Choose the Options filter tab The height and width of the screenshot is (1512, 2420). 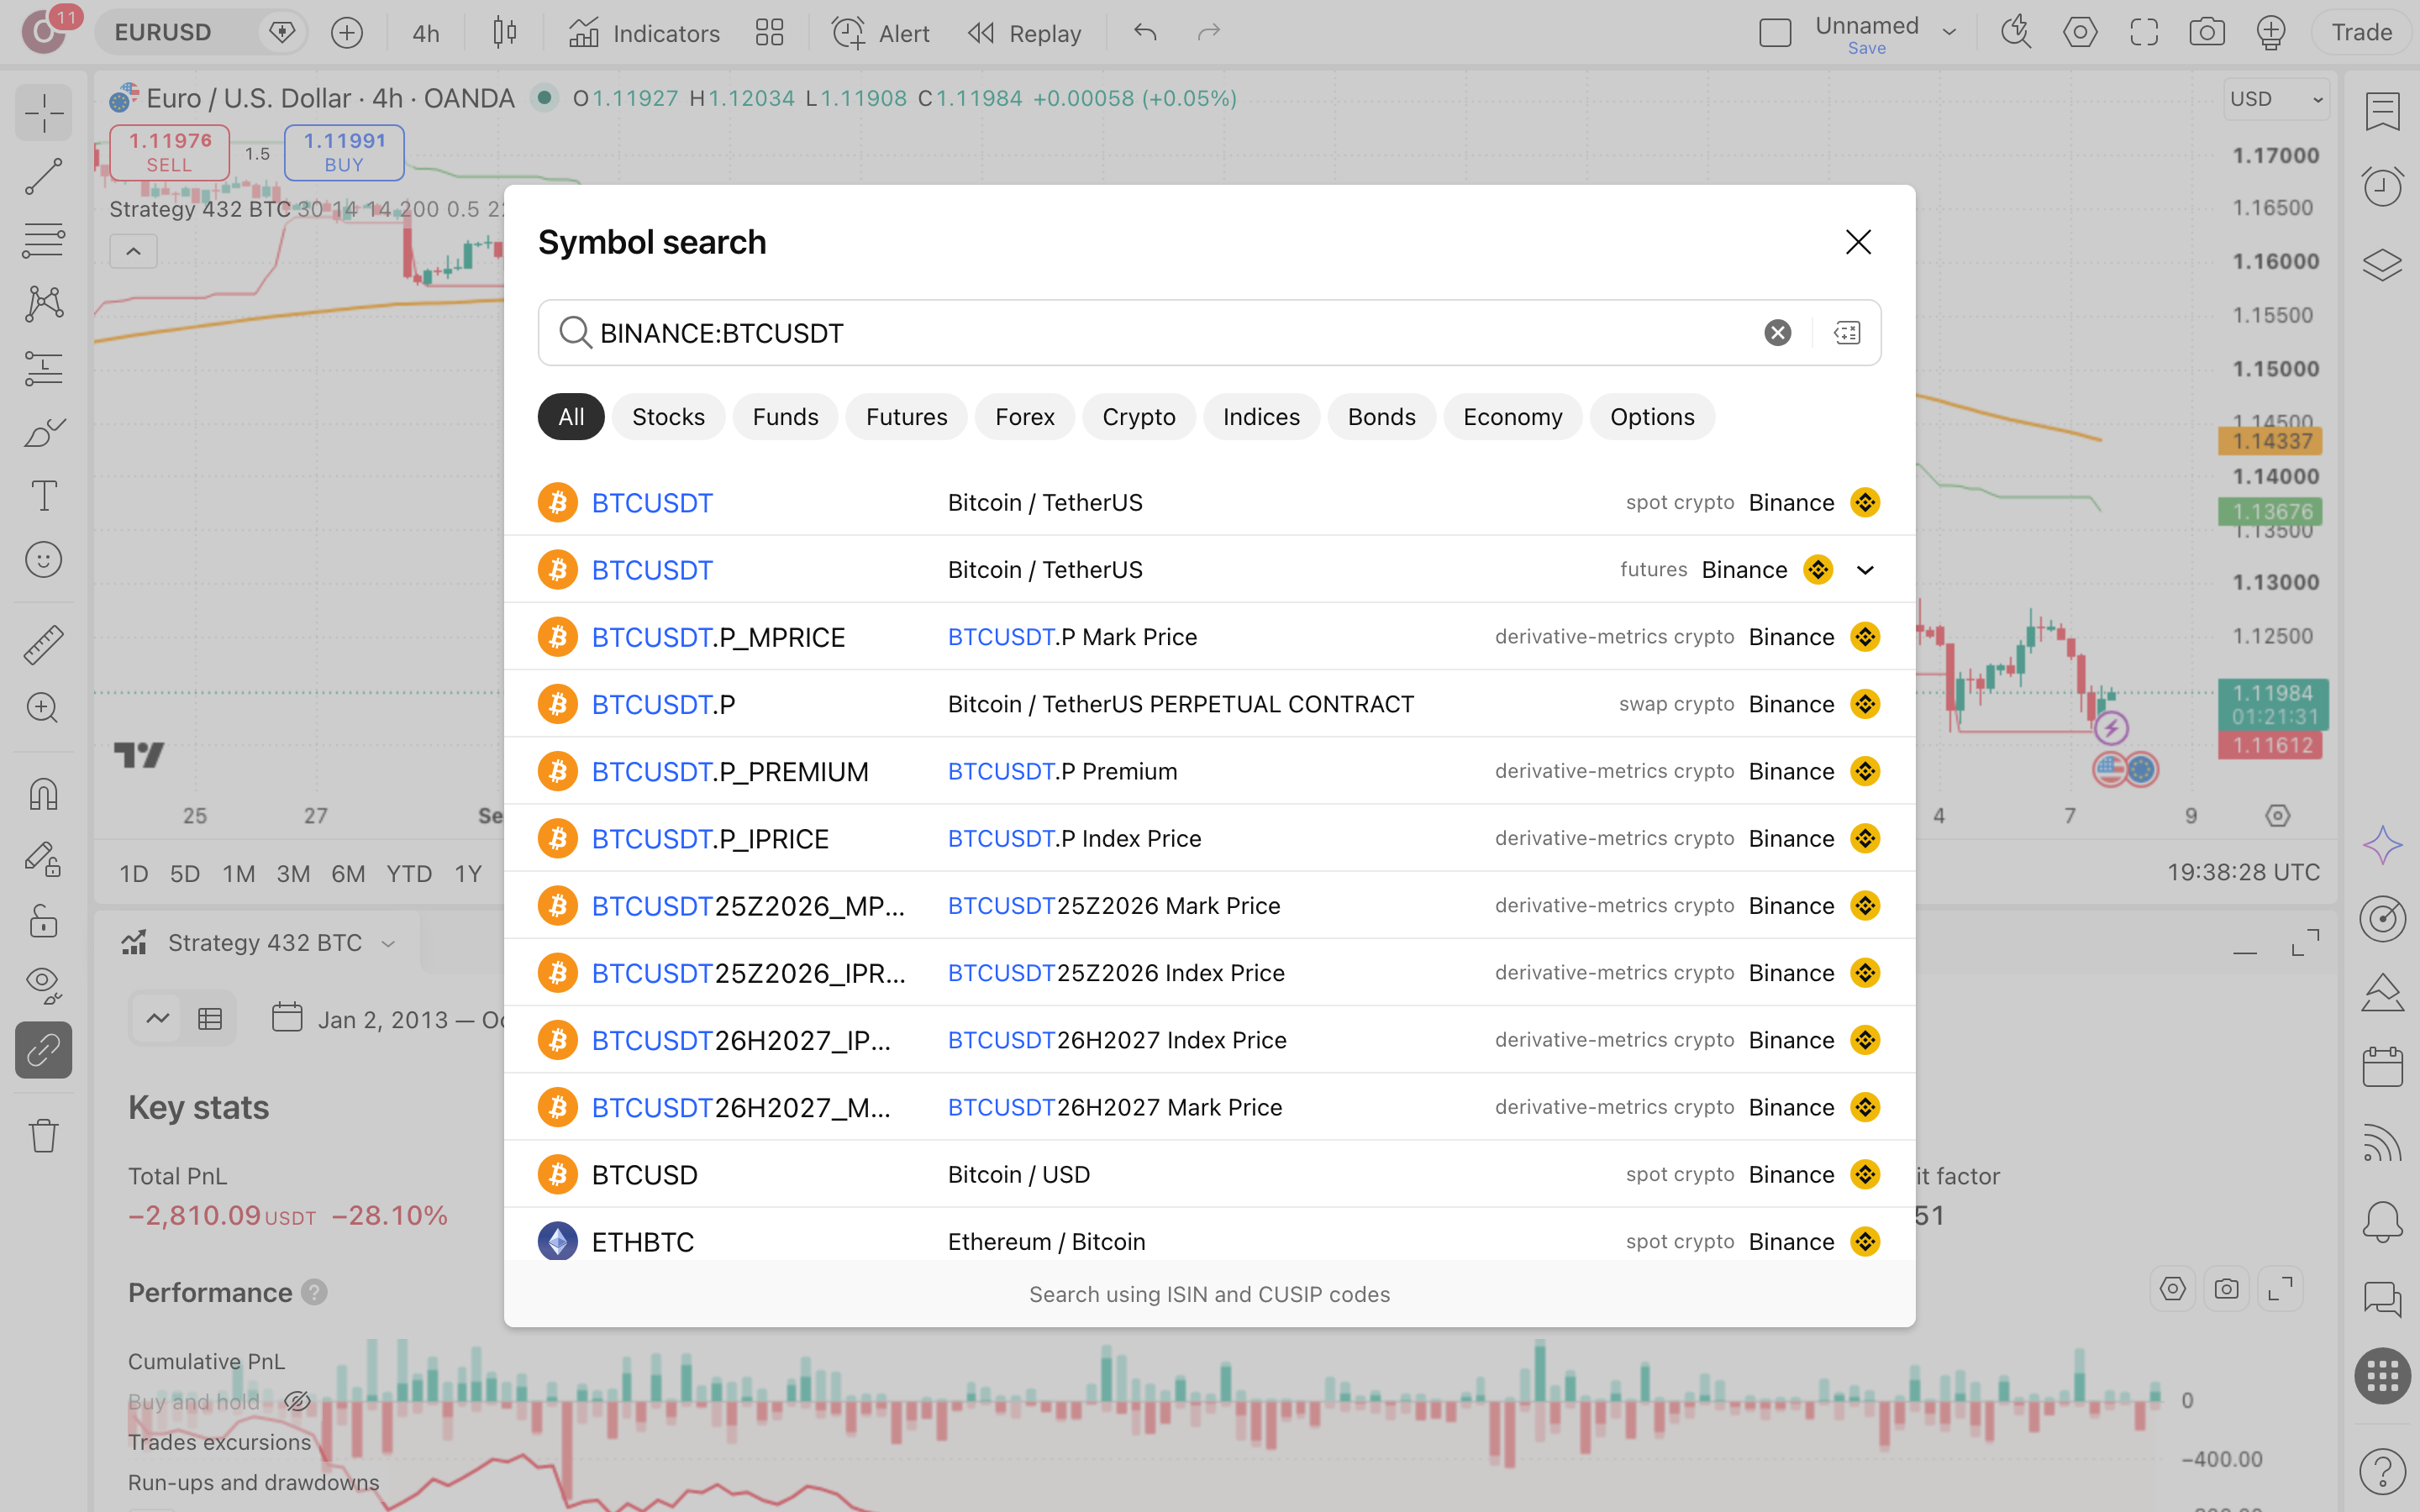click(1652, 417)
